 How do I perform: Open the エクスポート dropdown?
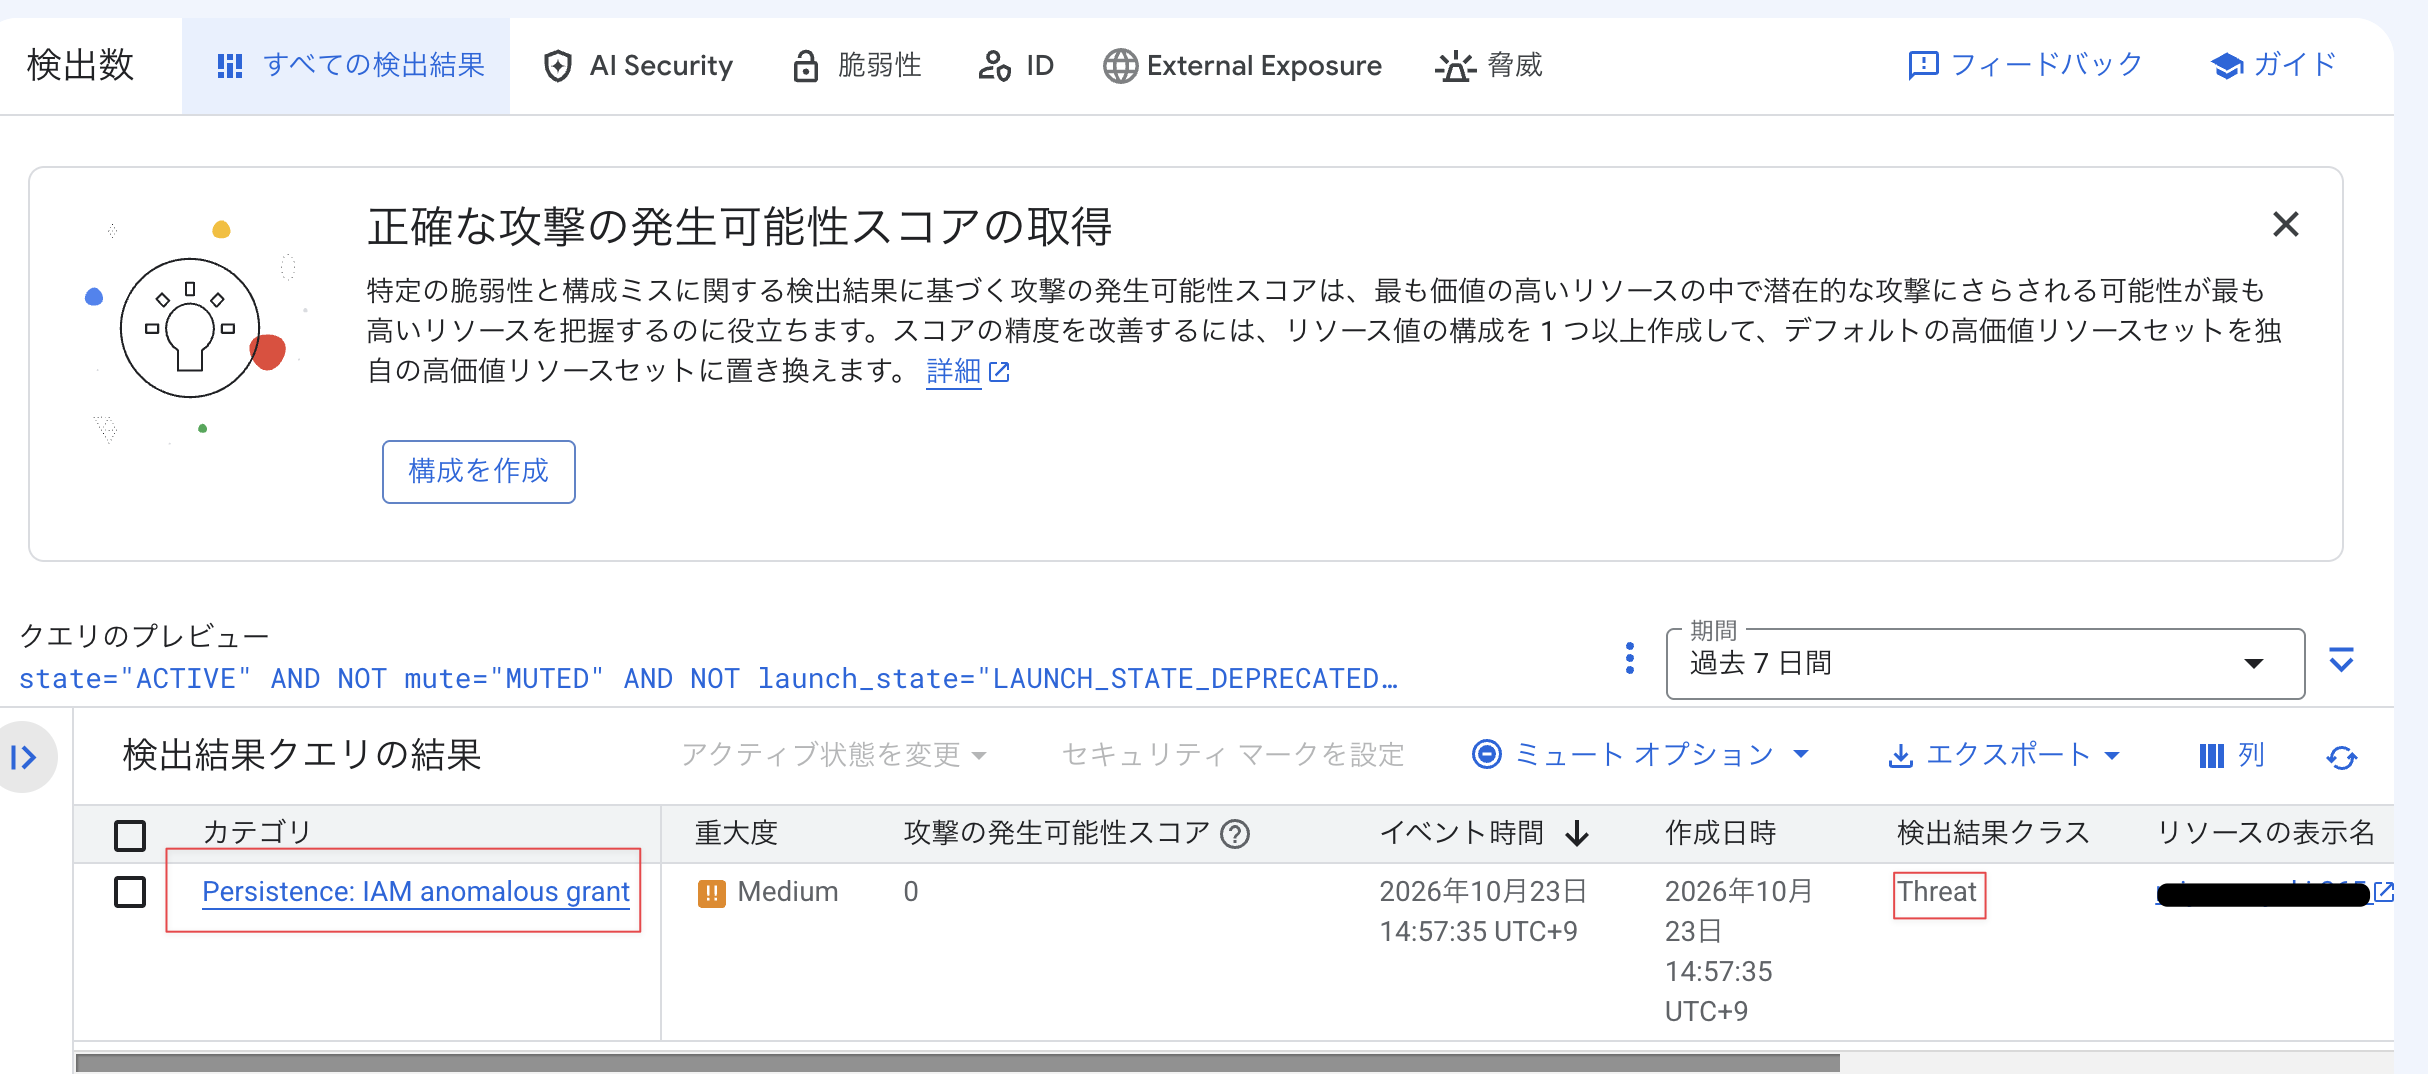coord(2004,755)
